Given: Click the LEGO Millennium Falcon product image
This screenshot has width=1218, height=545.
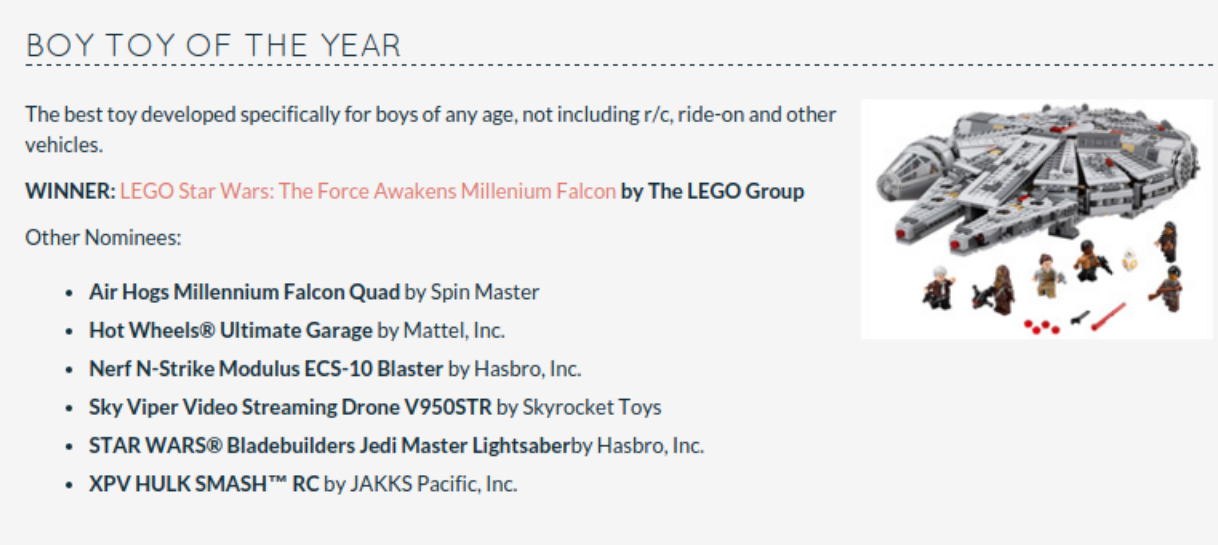Looking at the screenshot, I should (1037, 218).
